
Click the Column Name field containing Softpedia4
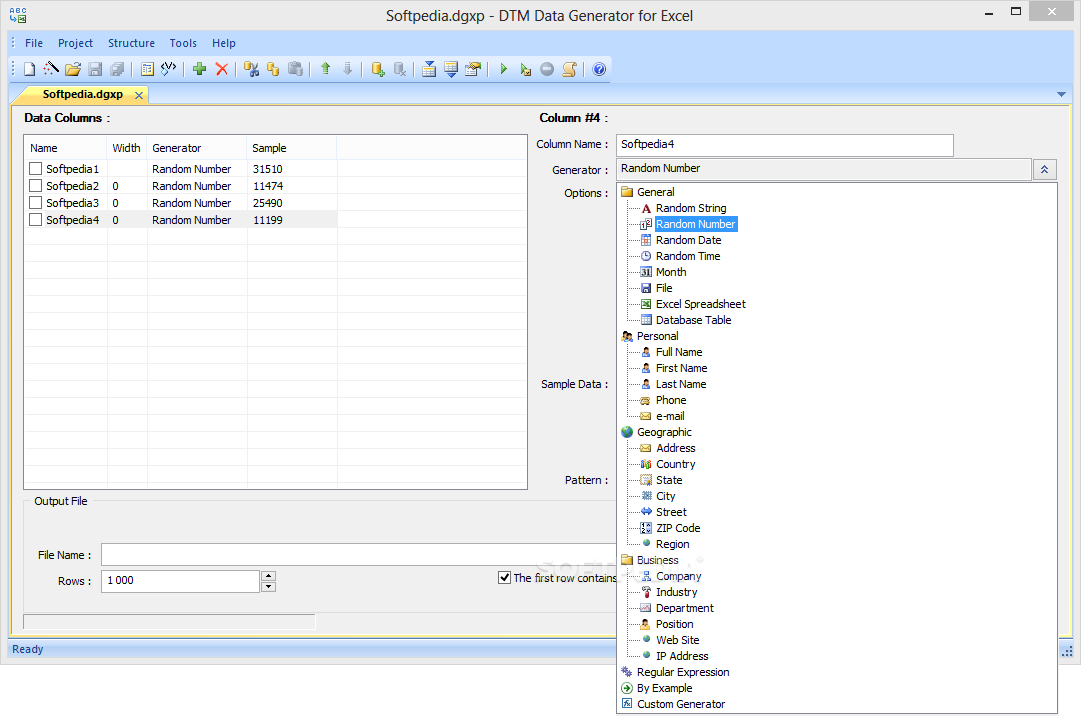click(785, 145)
